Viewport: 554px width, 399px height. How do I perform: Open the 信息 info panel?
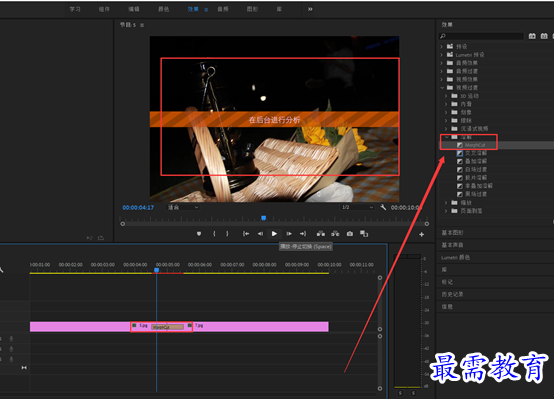(447, 307)
